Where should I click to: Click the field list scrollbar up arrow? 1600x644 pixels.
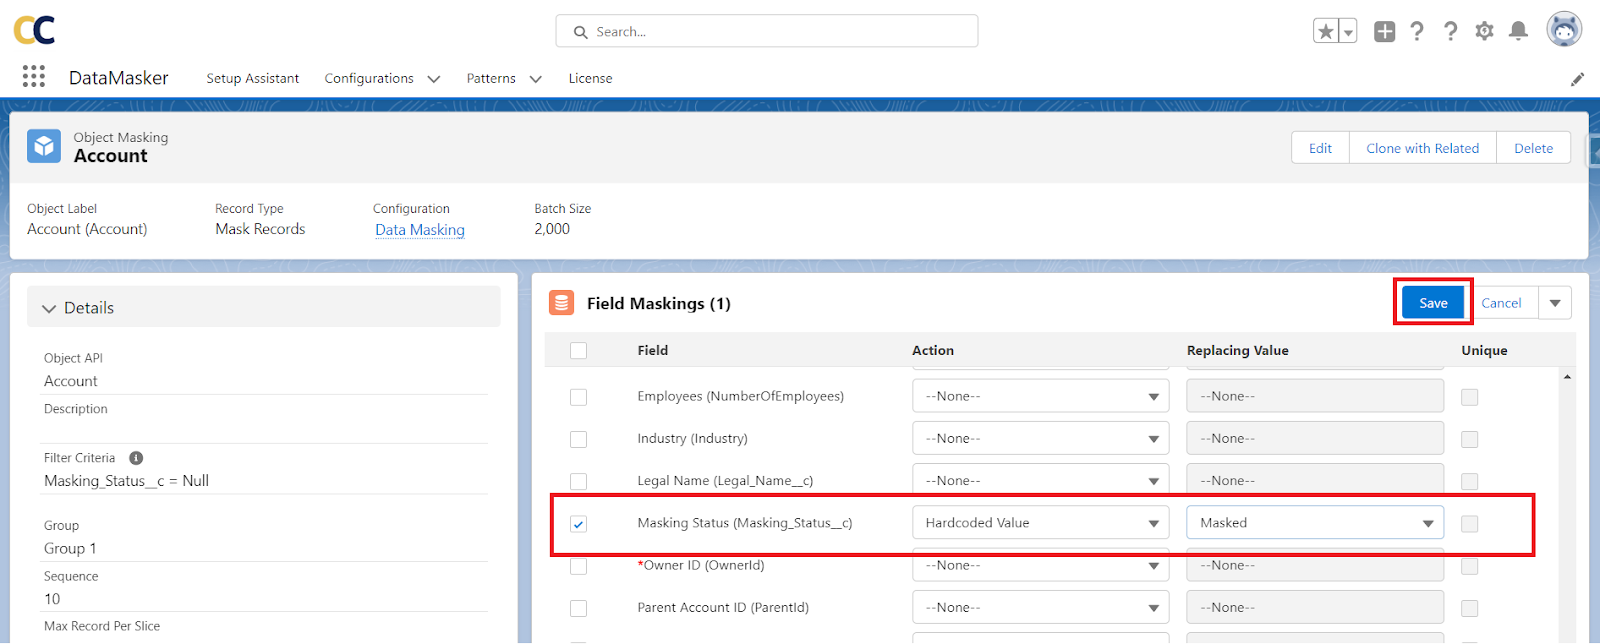pos(1567,377)
